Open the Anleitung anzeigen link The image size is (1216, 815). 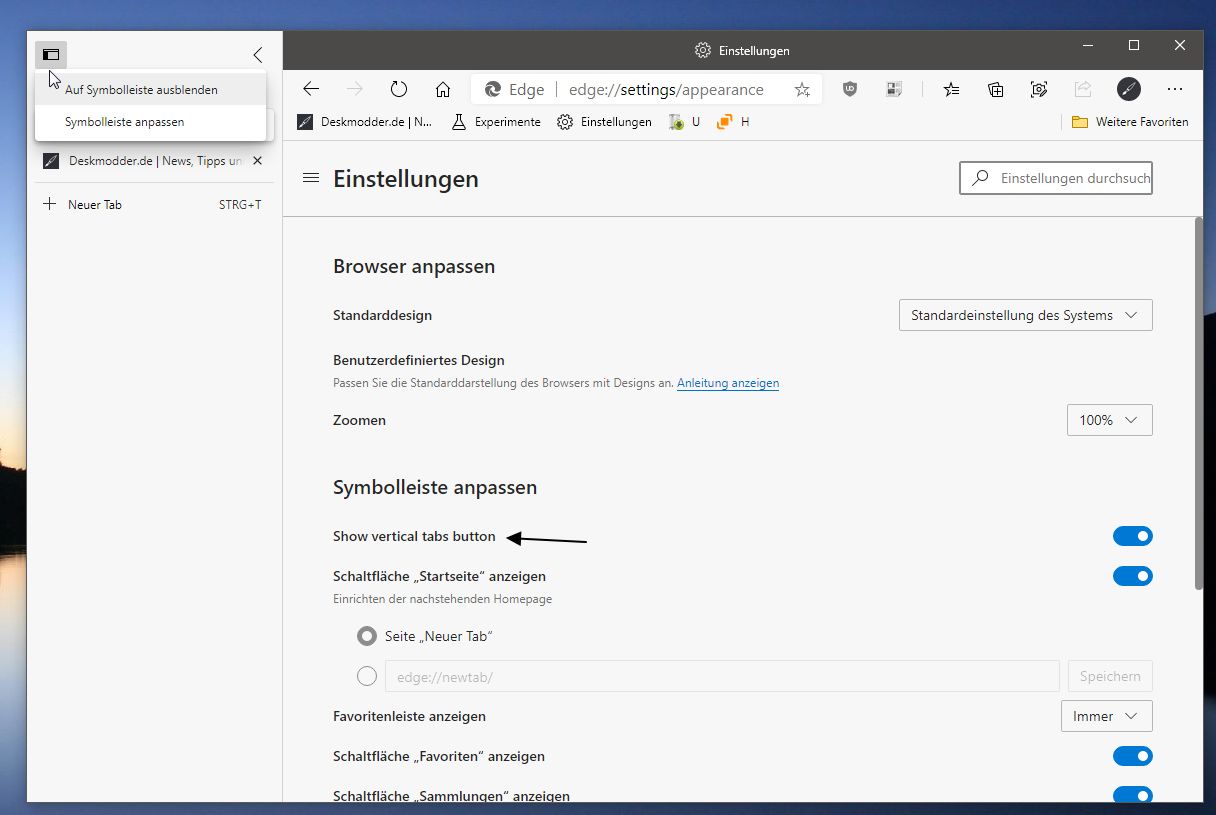click(728, 383)
